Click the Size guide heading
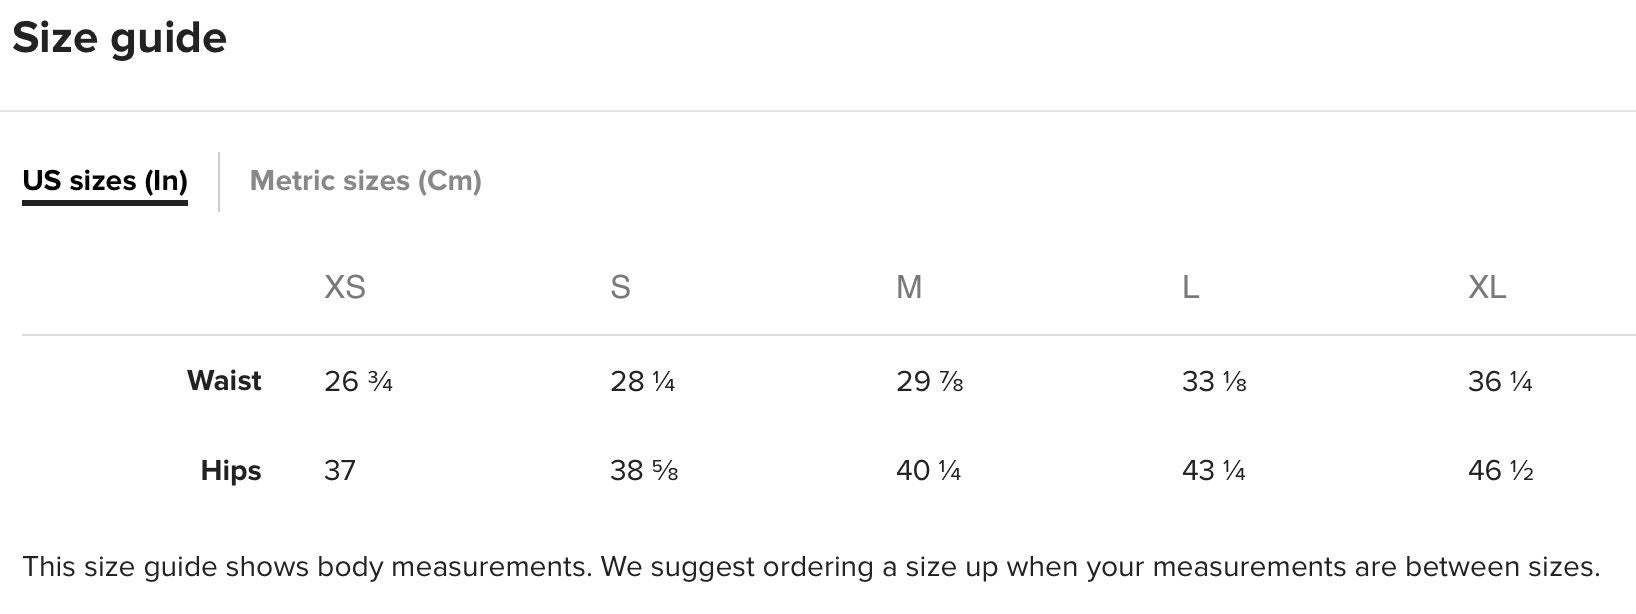The image size is (1636, 614). coord(119,38)
